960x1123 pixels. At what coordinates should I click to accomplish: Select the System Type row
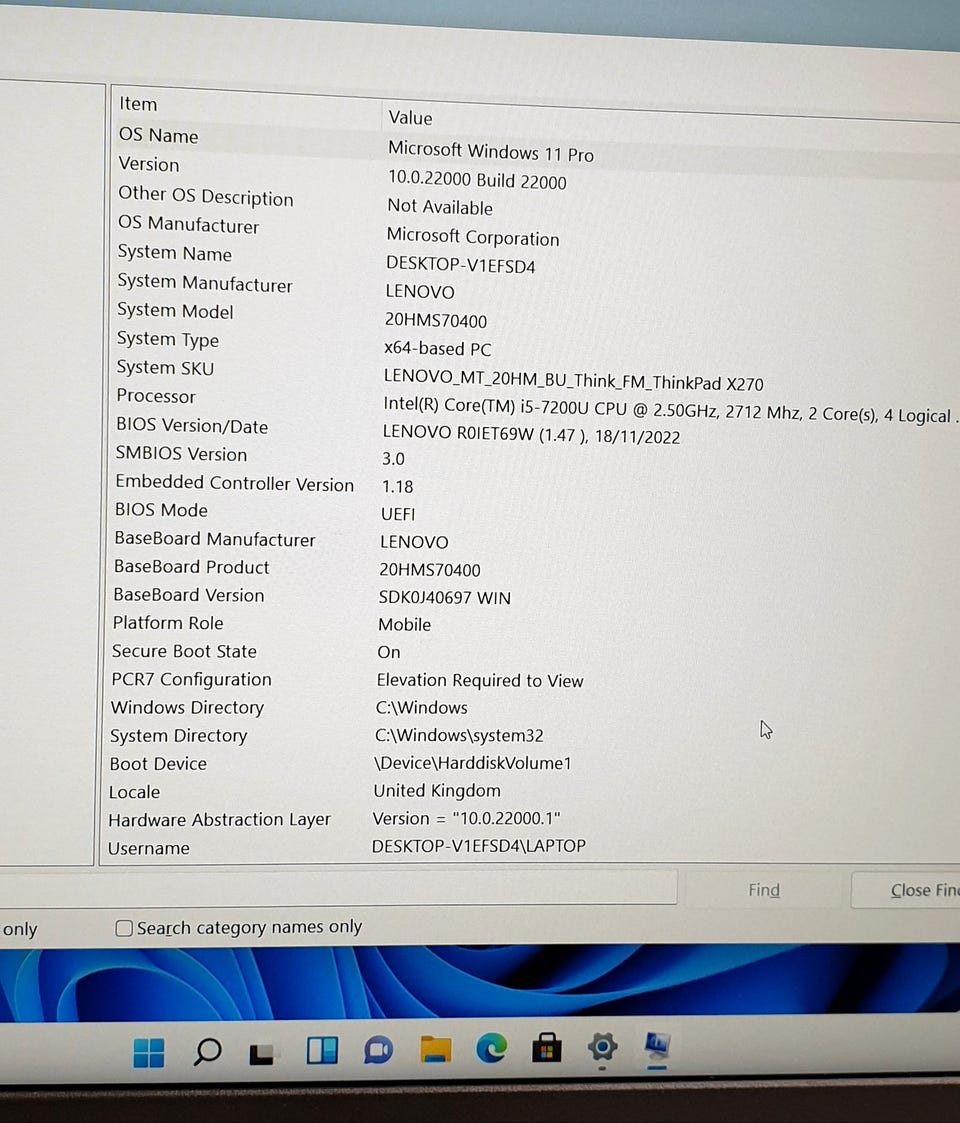pyautogui.click(x=168, y=339)
